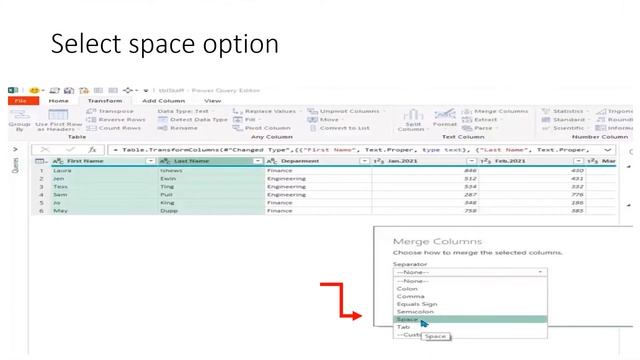Click the Standard command
The height and width of the screenshot is (360, 640).
click(565, 120)
